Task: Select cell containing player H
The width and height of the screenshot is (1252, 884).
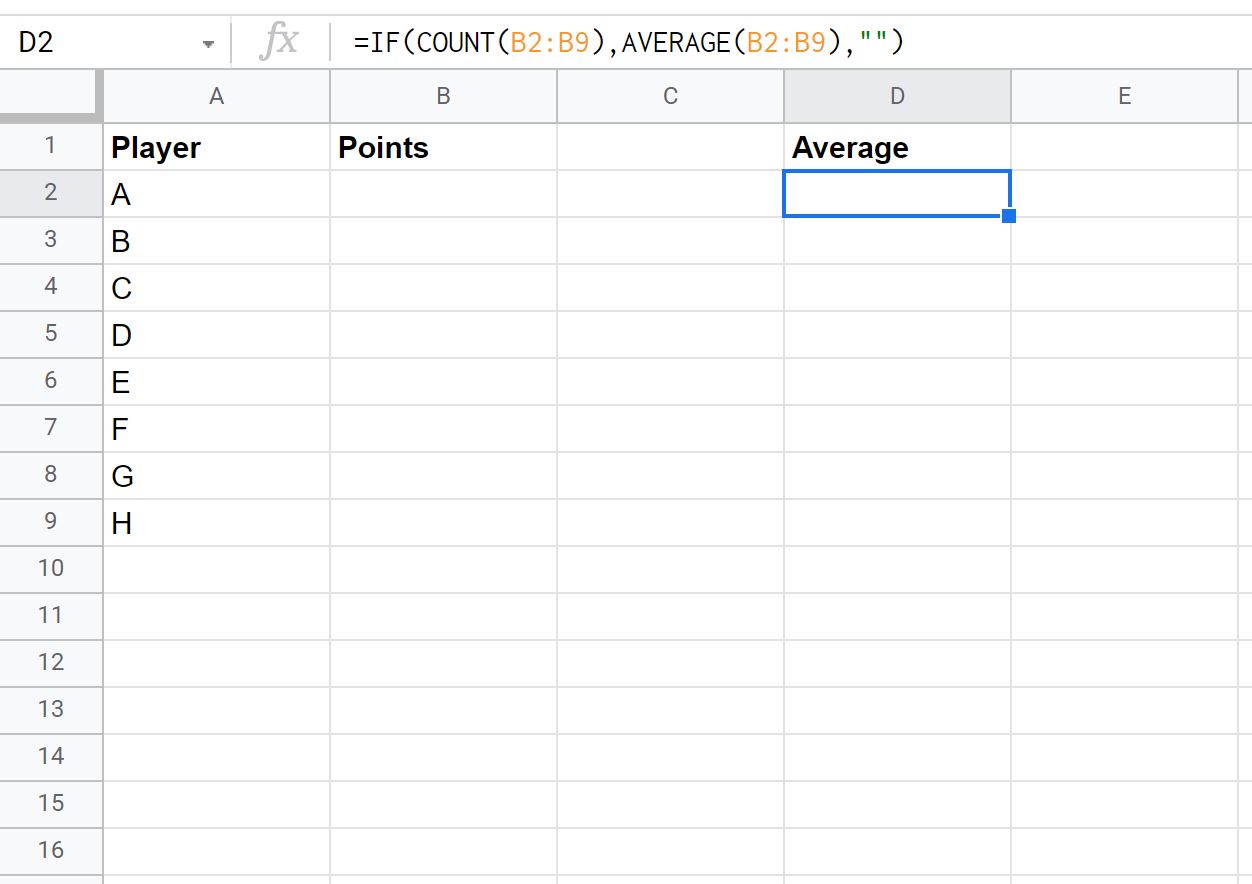Action: coord(216,522)
